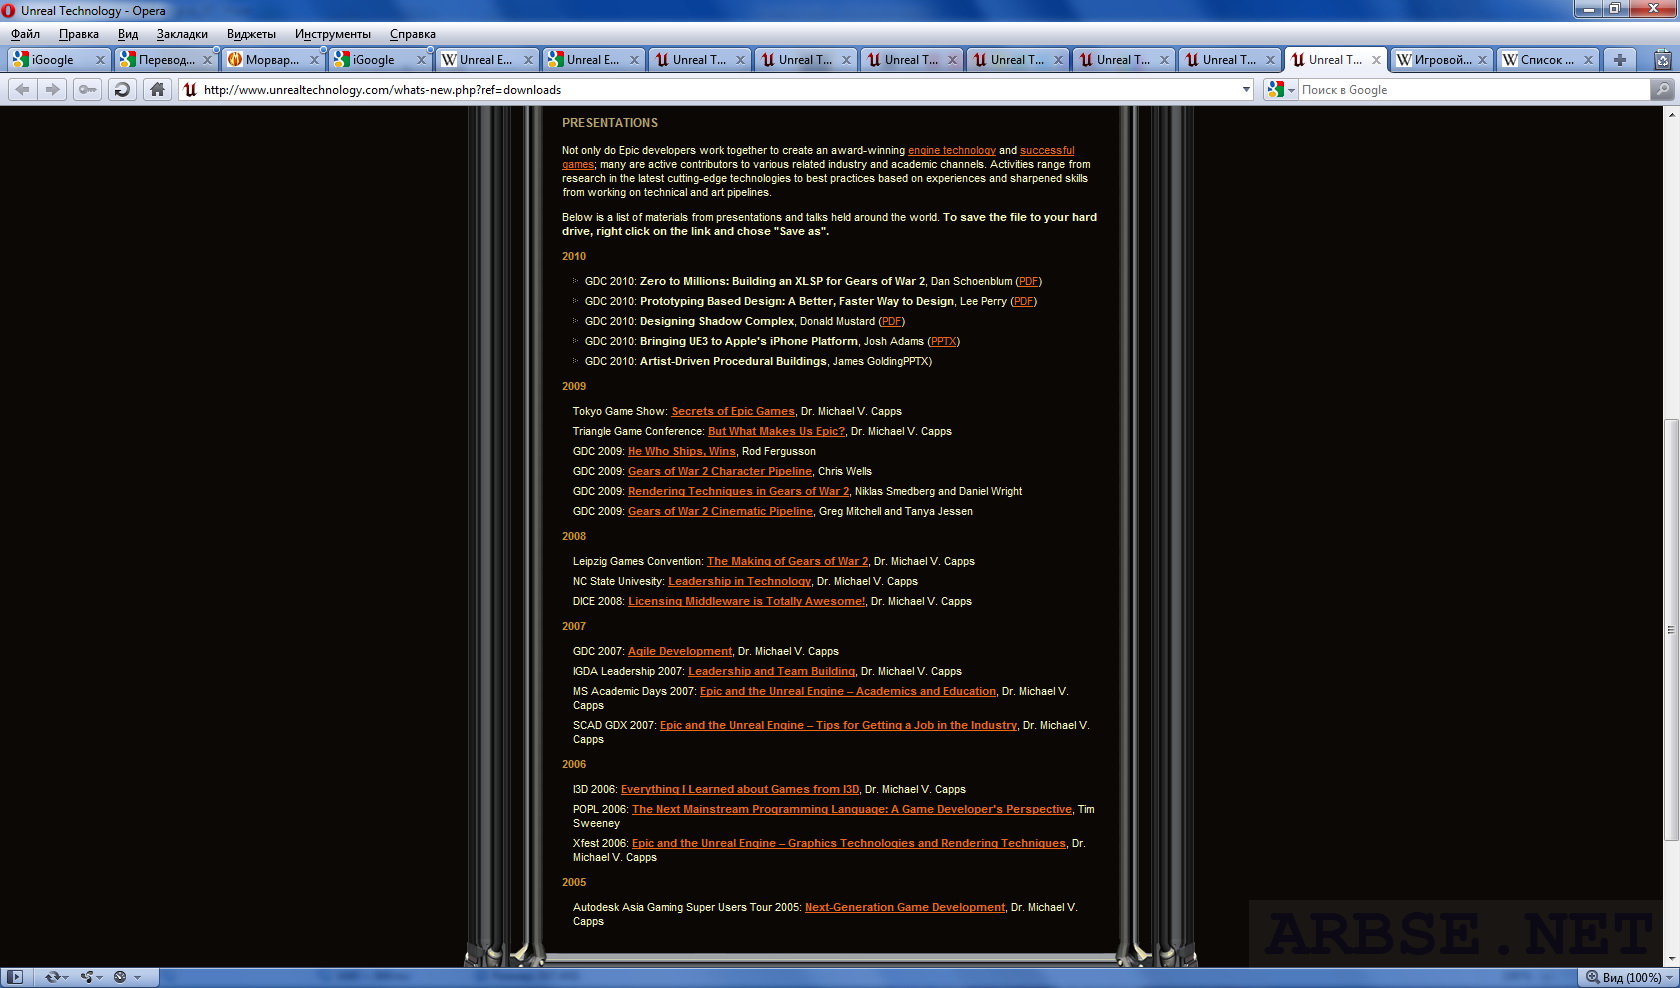The height and width of the screenshot is (988, 1680).
Task: Click the Поиск в Google search field
Action: point(1473,90)
